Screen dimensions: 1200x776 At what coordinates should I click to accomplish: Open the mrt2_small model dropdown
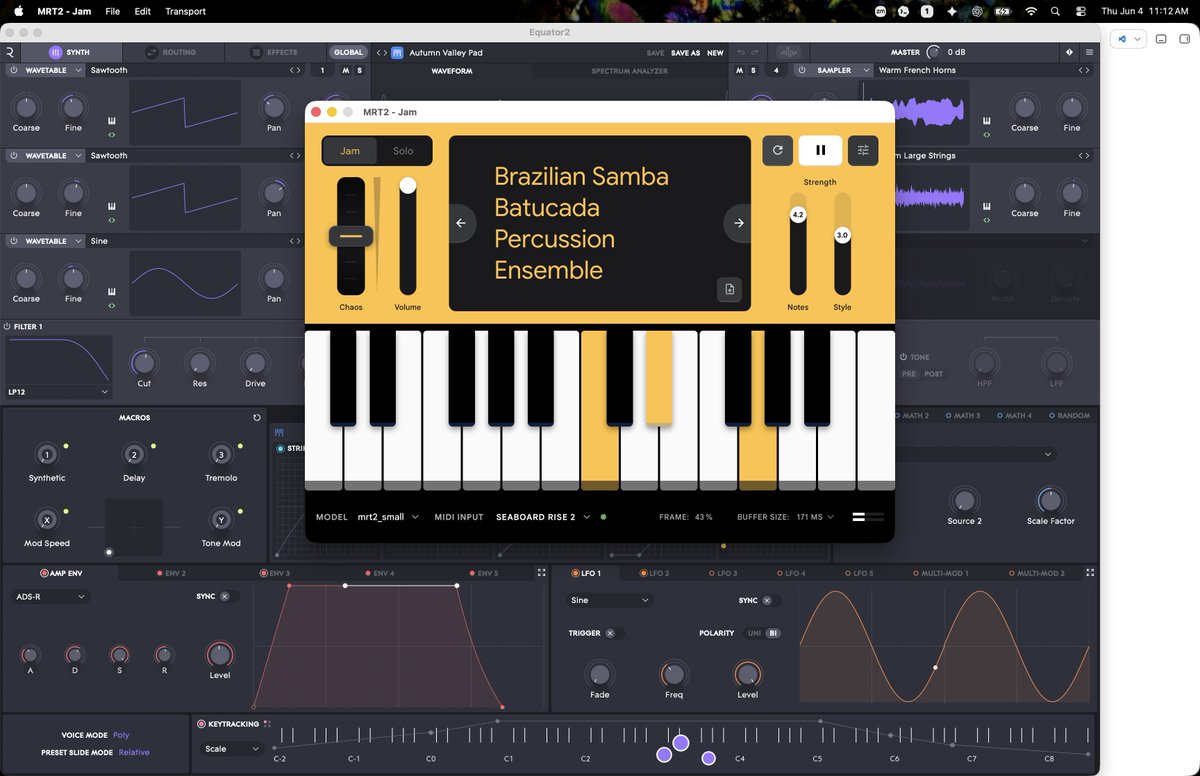(x=388, y=517)
